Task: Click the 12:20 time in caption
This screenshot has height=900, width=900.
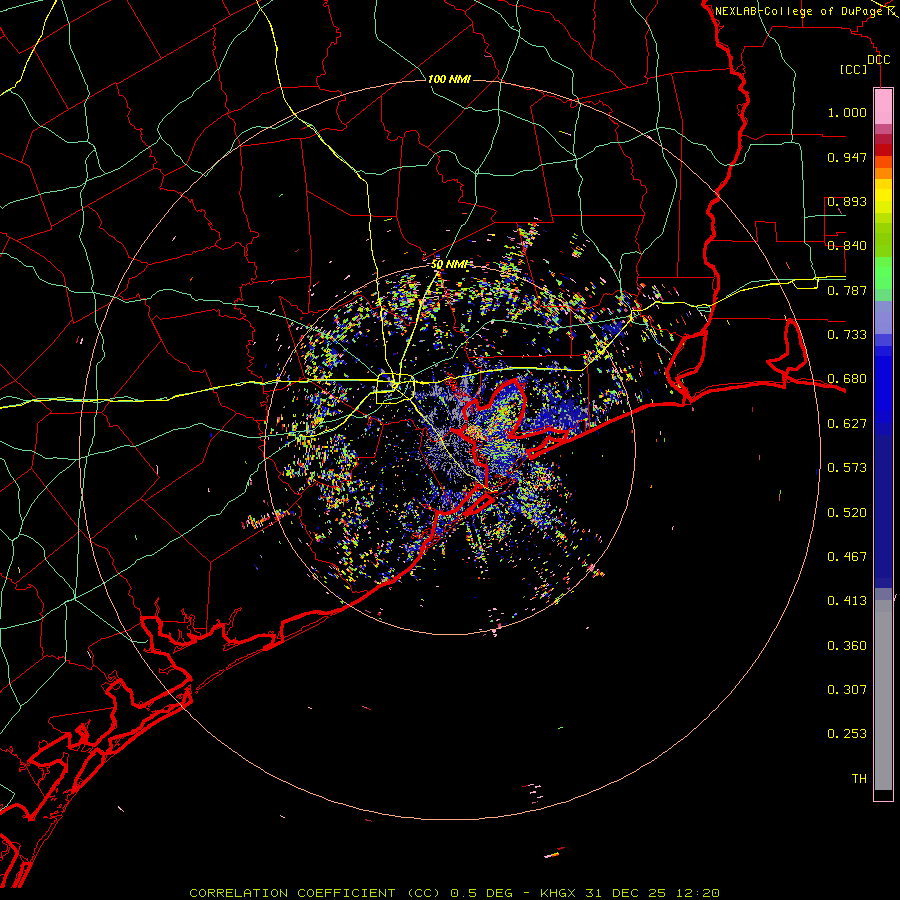Action: coord(696,893)
